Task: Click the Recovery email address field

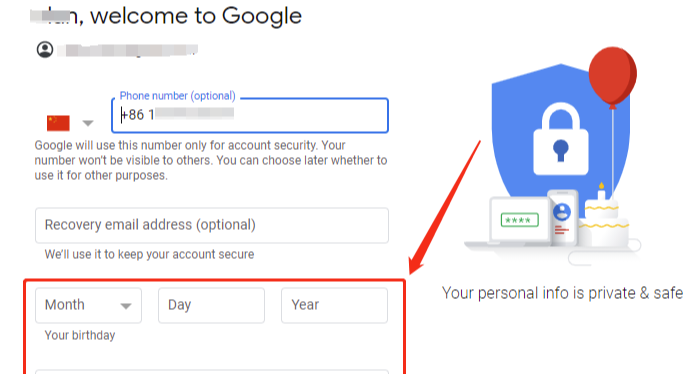Action: click(x=212, y=225)
